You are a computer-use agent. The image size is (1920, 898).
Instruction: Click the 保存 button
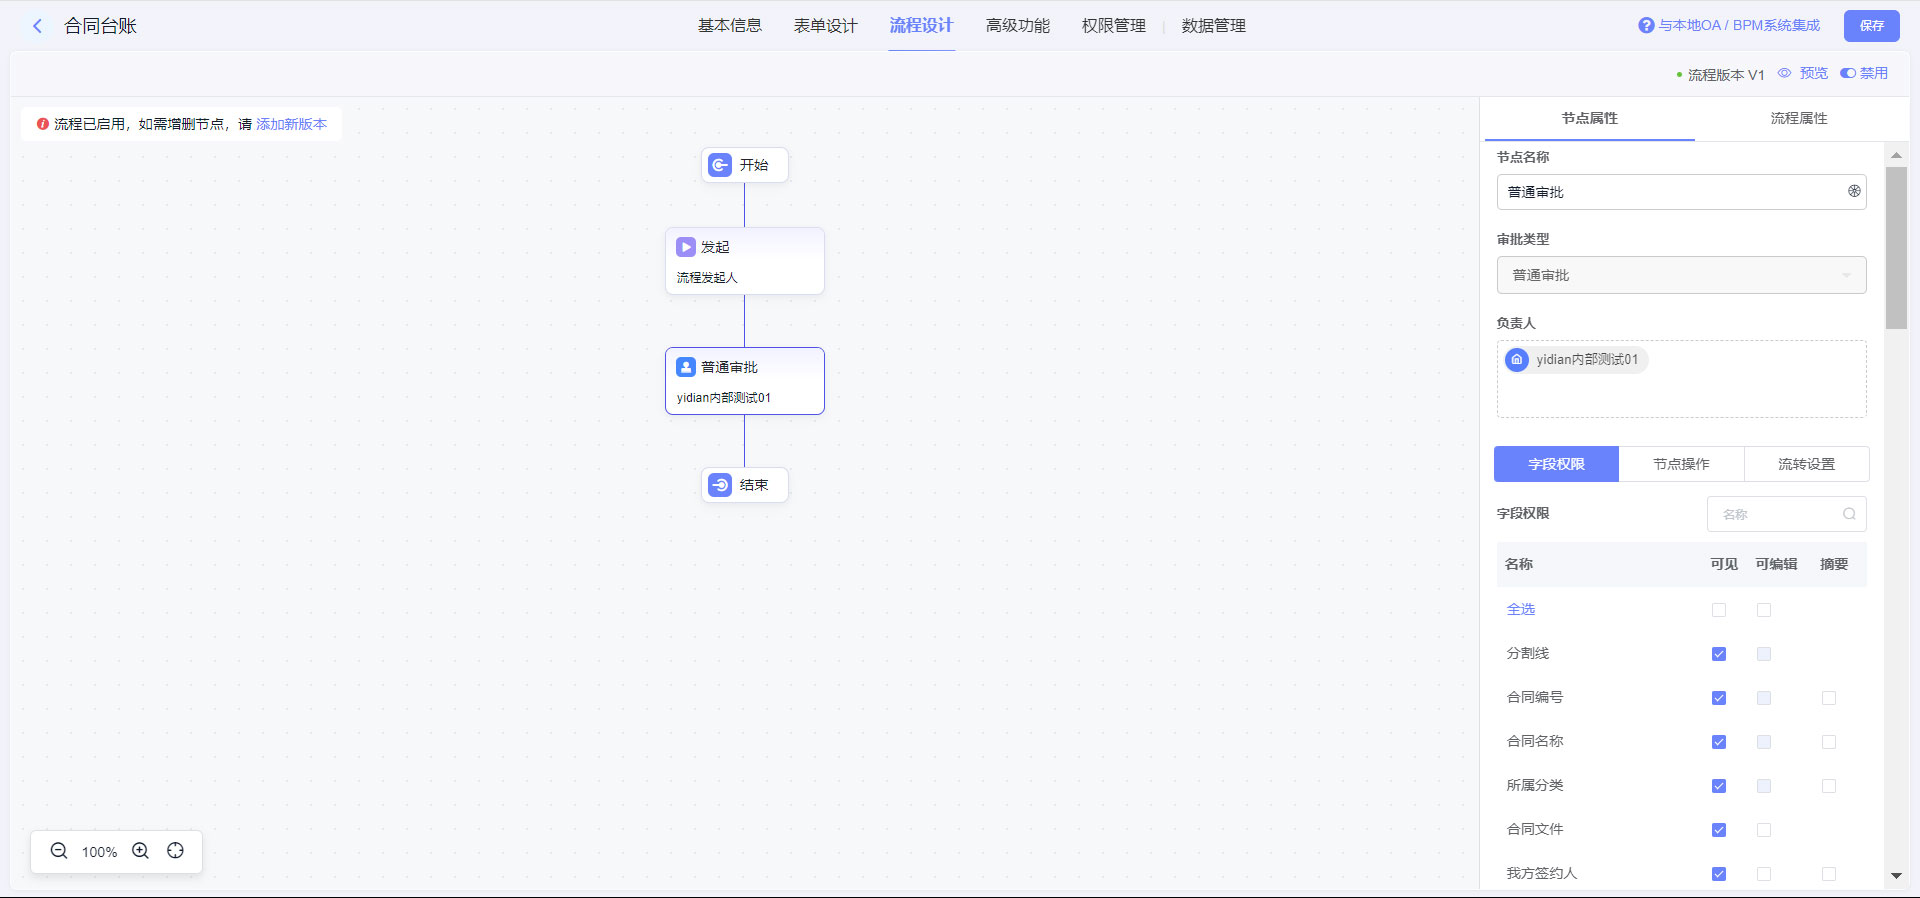(1871, 26)
